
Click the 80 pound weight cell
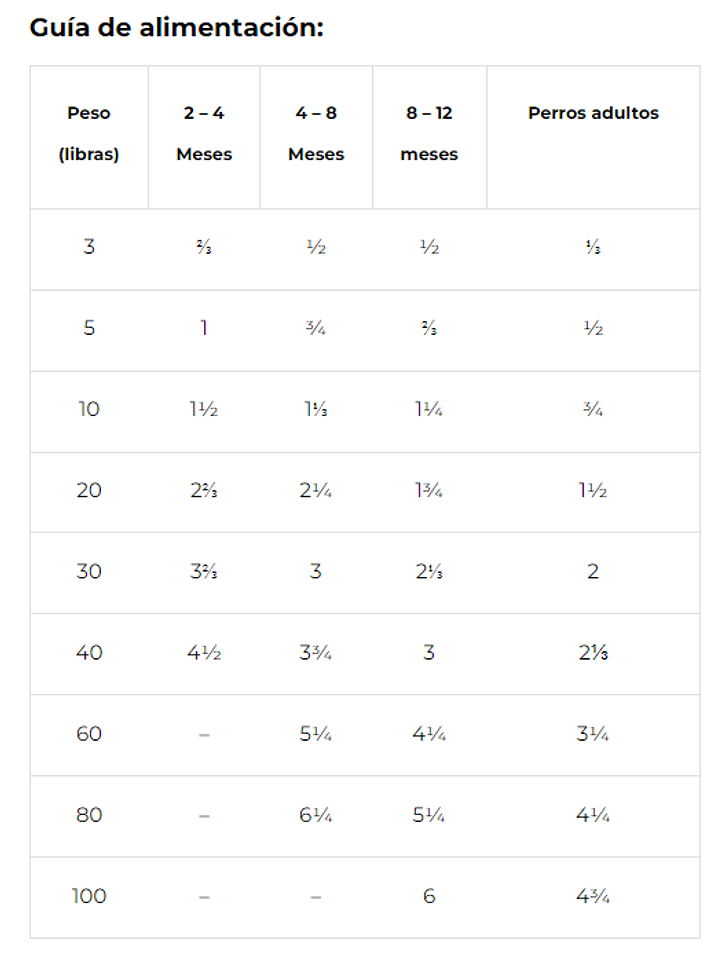point(89,815)
